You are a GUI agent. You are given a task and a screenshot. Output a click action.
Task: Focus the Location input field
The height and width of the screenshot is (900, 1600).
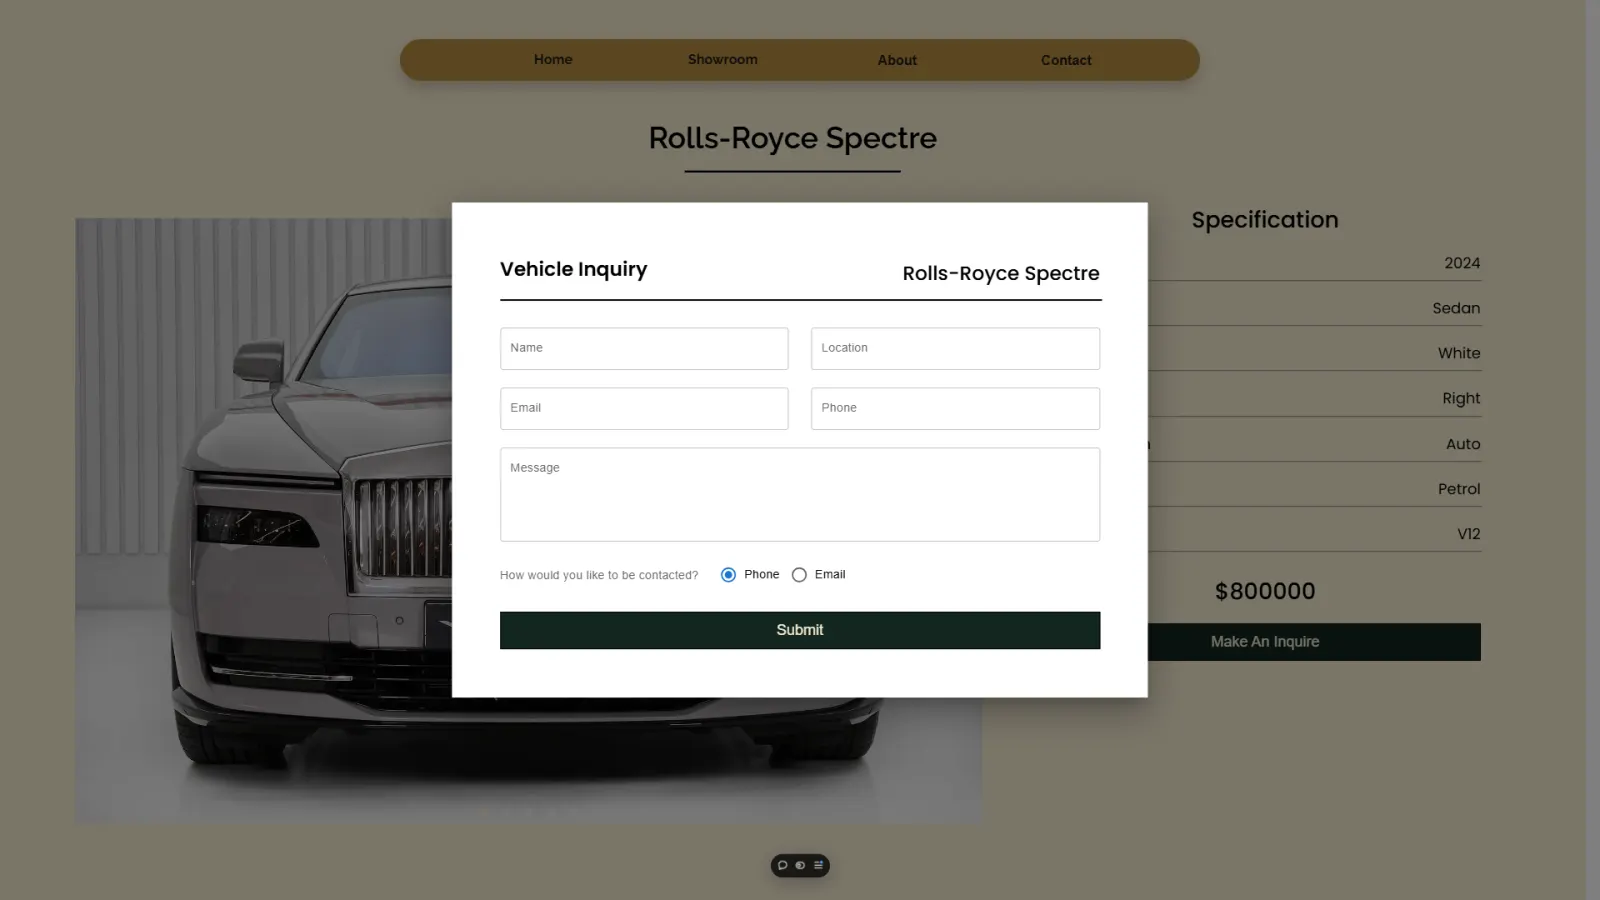955,348
